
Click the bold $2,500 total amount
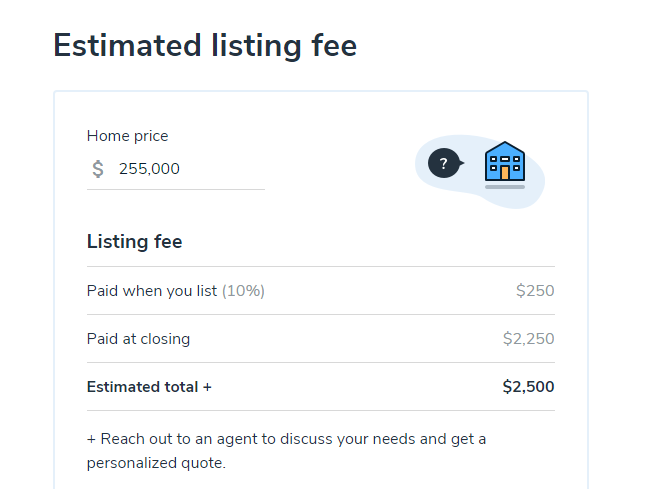pos(528,387)
